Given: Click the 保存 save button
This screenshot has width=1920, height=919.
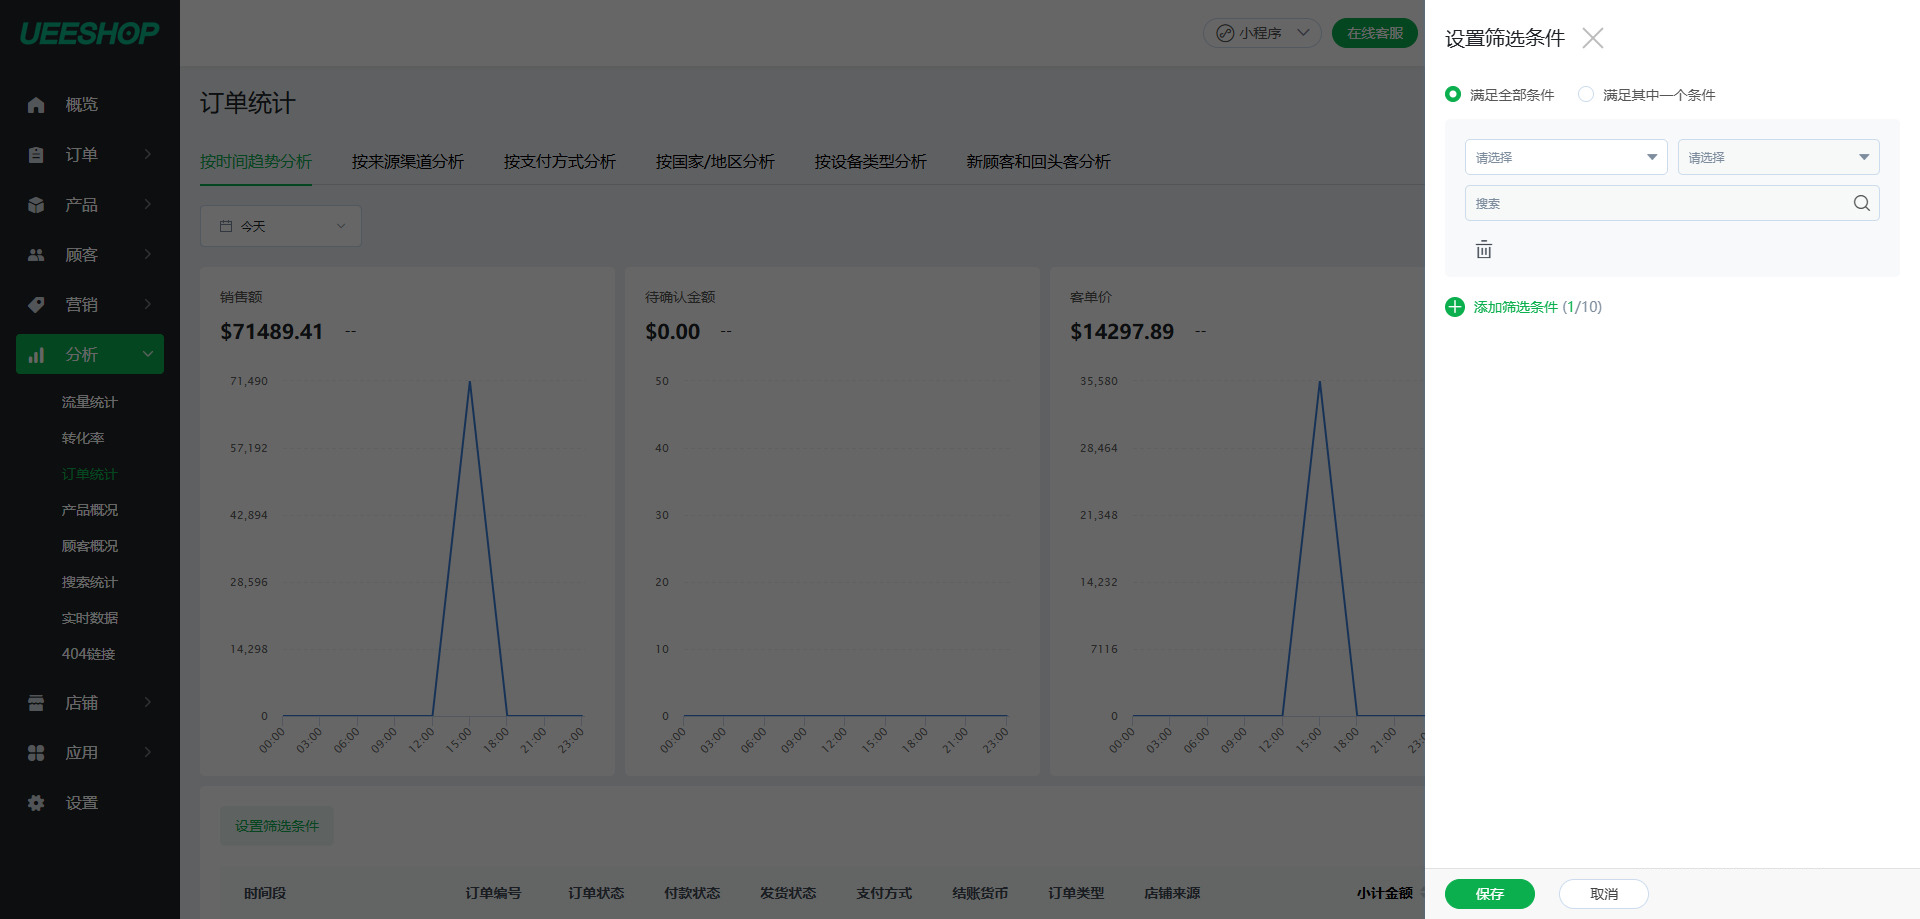Looking at the screenshot, I should coord(1490,894).
